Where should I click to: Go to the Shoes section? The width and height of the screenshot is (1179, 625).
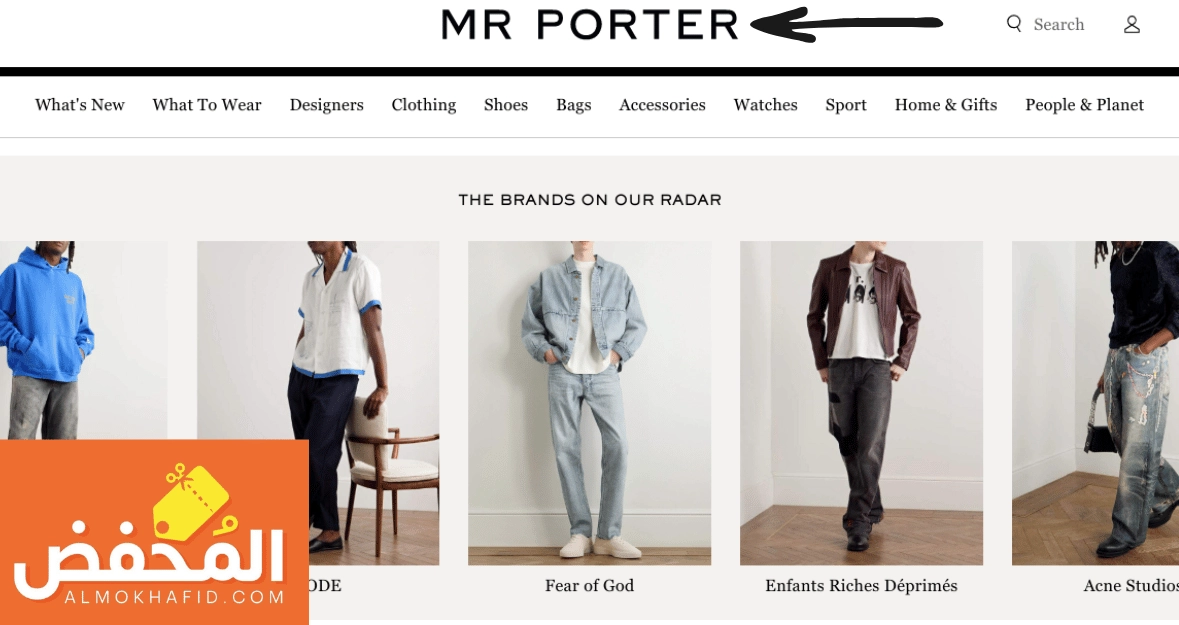click(506, 105)
